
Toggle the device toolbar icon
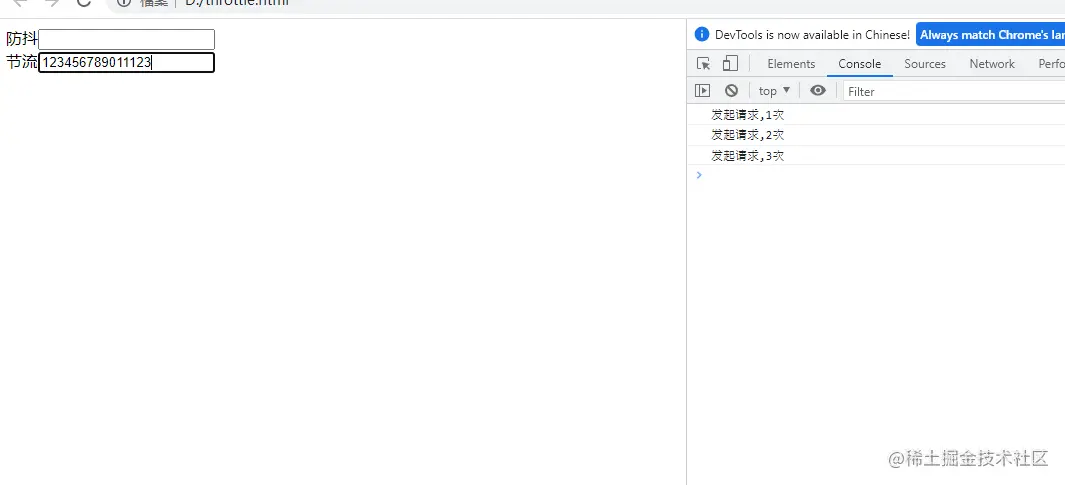tap(730, 64)
